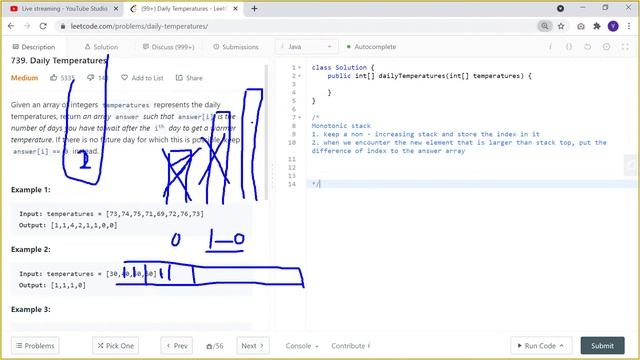The width and height of the screenshot is (640, 360).
Task: Collapse the code fold arrow at line 1
Action: coord(300,67)
